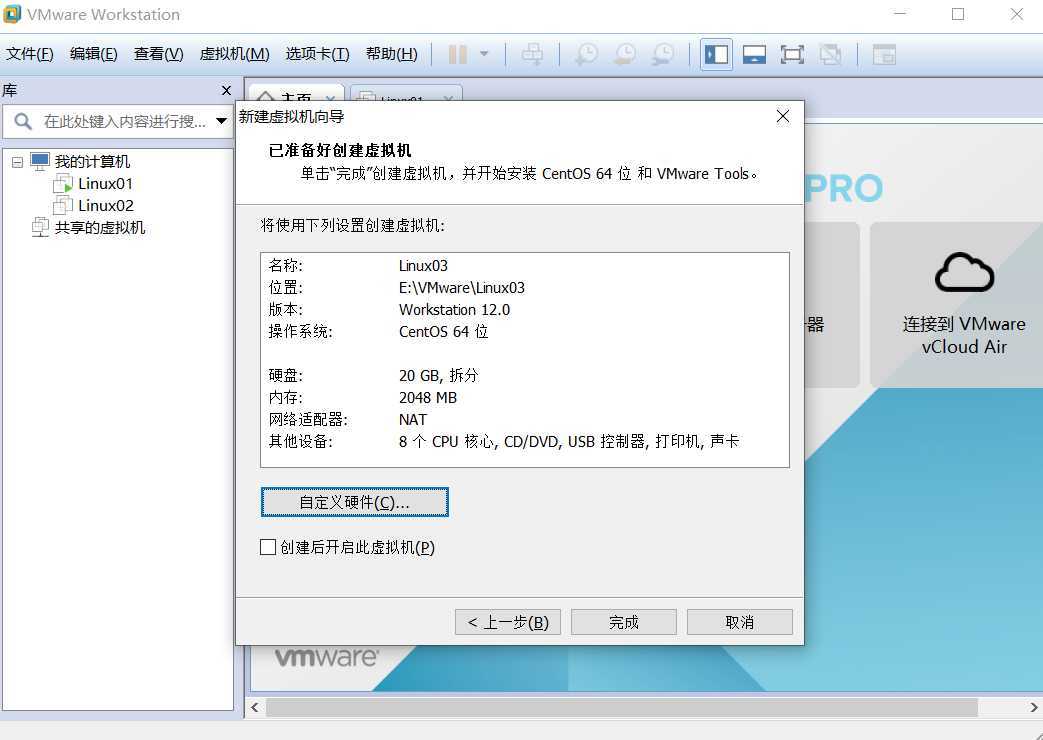
Task: Click the full screen mode icon
Action: tap(792, 55)
